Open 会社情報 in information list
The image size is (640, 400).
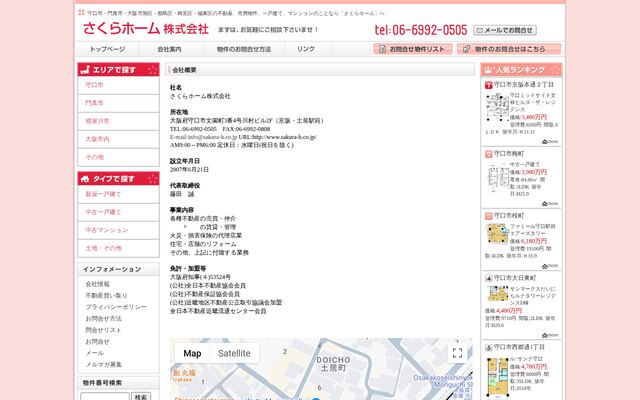pos(97,284)
